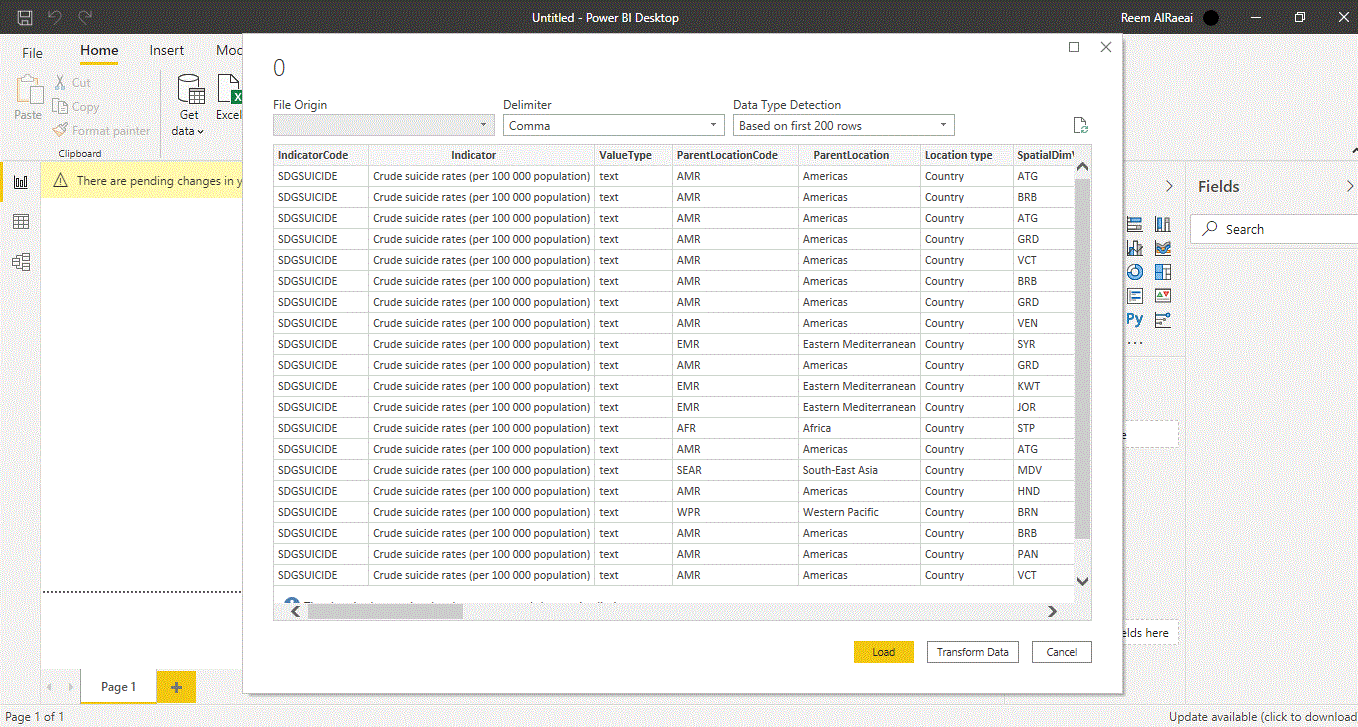Click the IndicatorCode column header
Viewport: 1358px width, 727px height.
321,155
